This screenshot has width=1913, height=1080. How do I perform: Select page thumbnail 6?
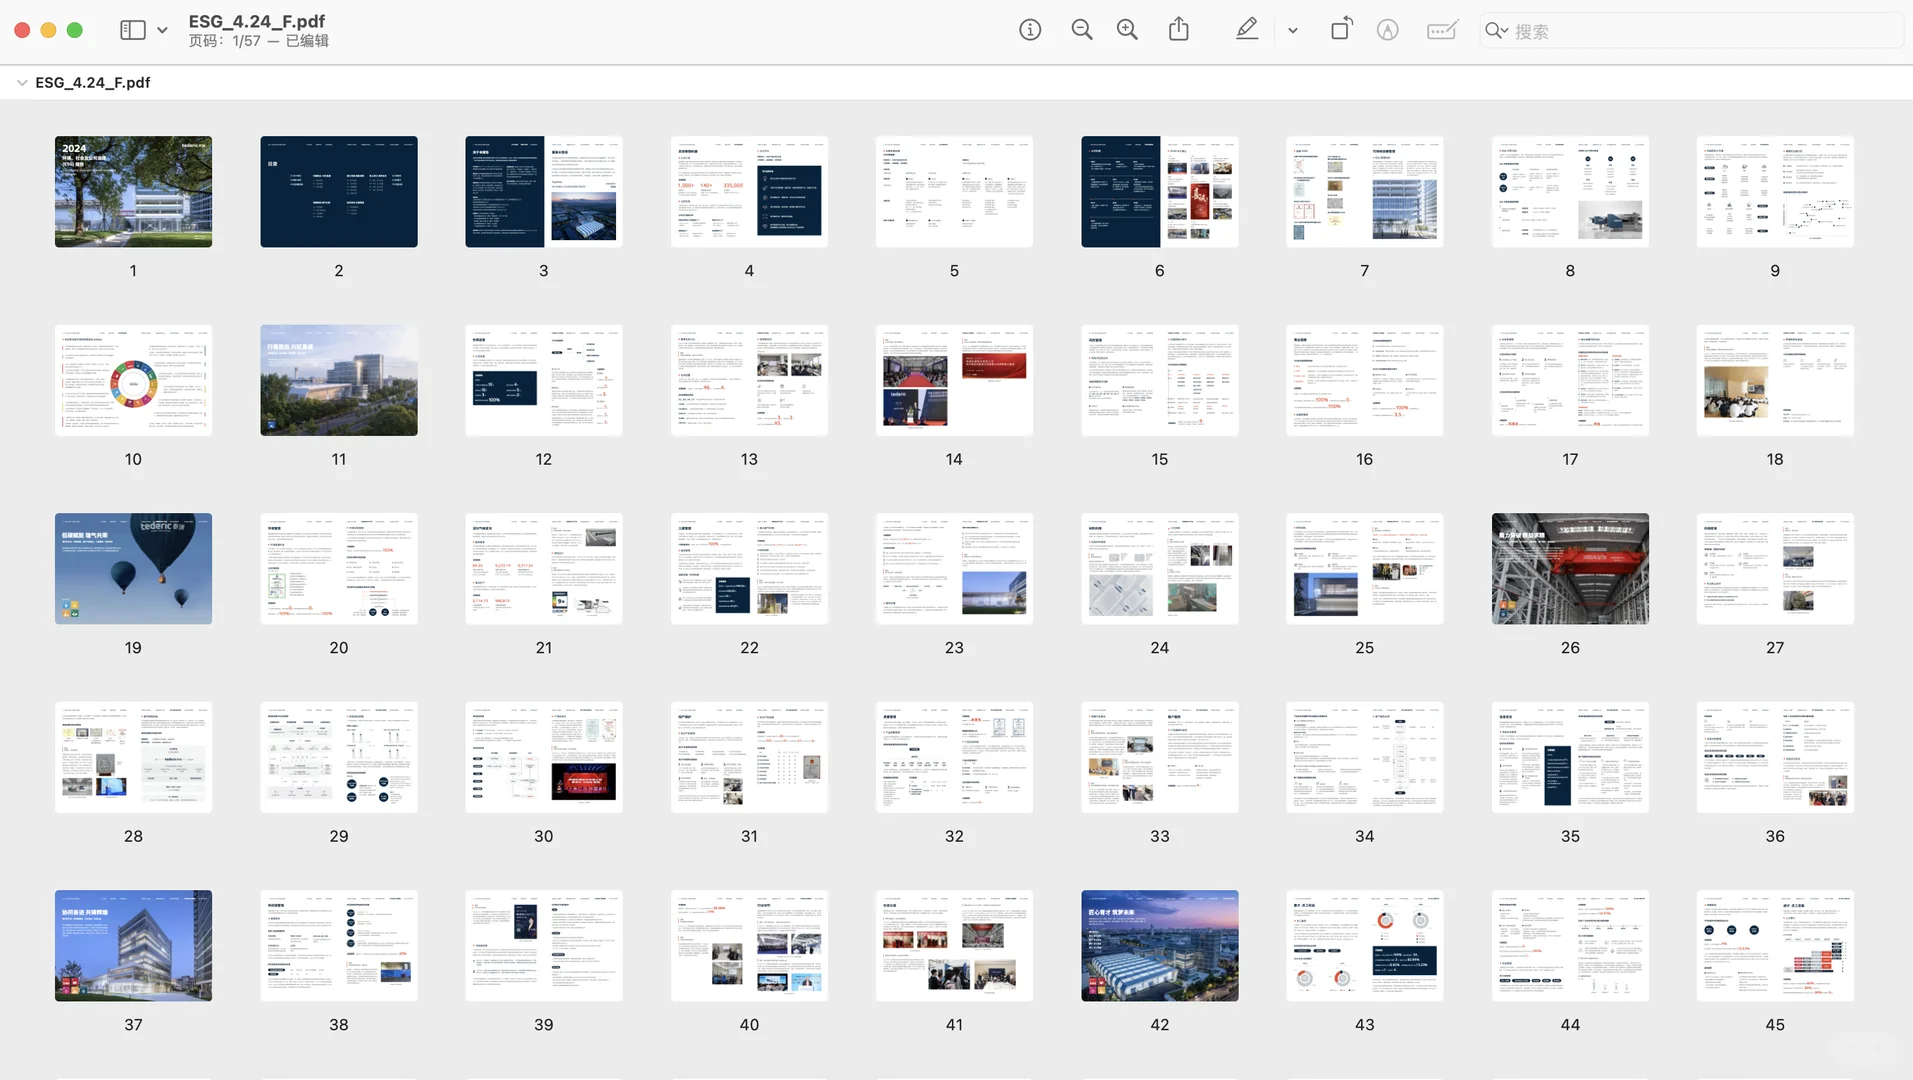click(x=1160, y=192)
